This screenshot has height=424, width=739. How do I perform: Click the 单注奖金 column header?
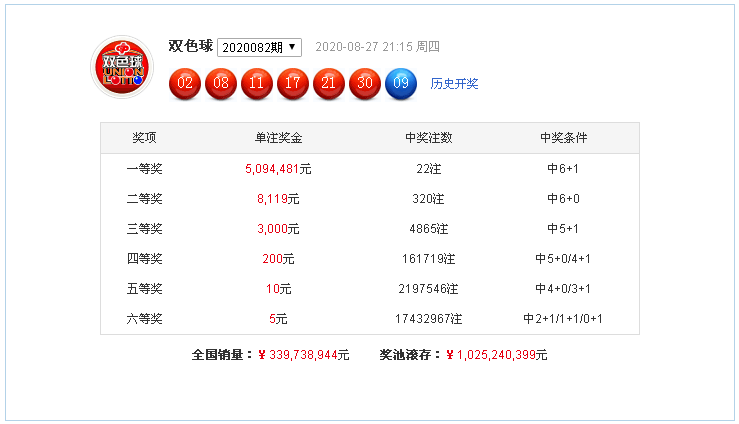pyautogui.click(x=278, y=138)
